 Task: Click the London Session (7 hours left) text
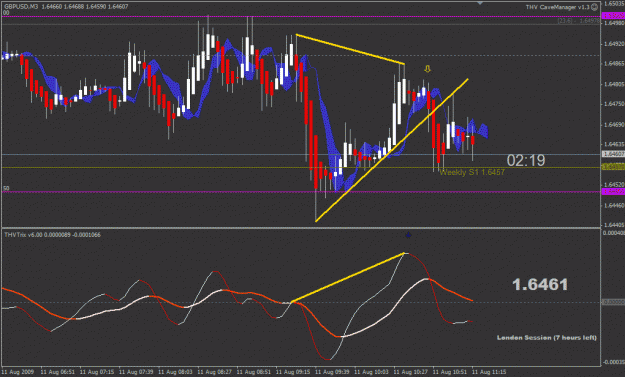547,338
